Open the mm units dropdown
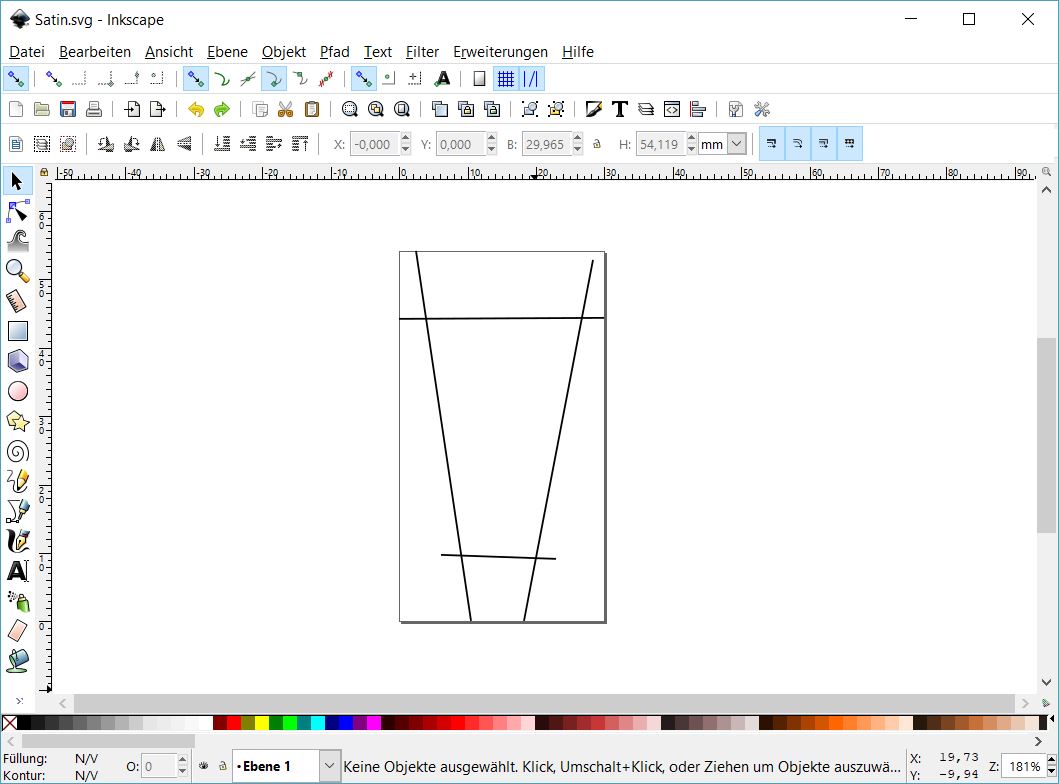The height and width of the screenshot is (784, 1059). (737, 145)
